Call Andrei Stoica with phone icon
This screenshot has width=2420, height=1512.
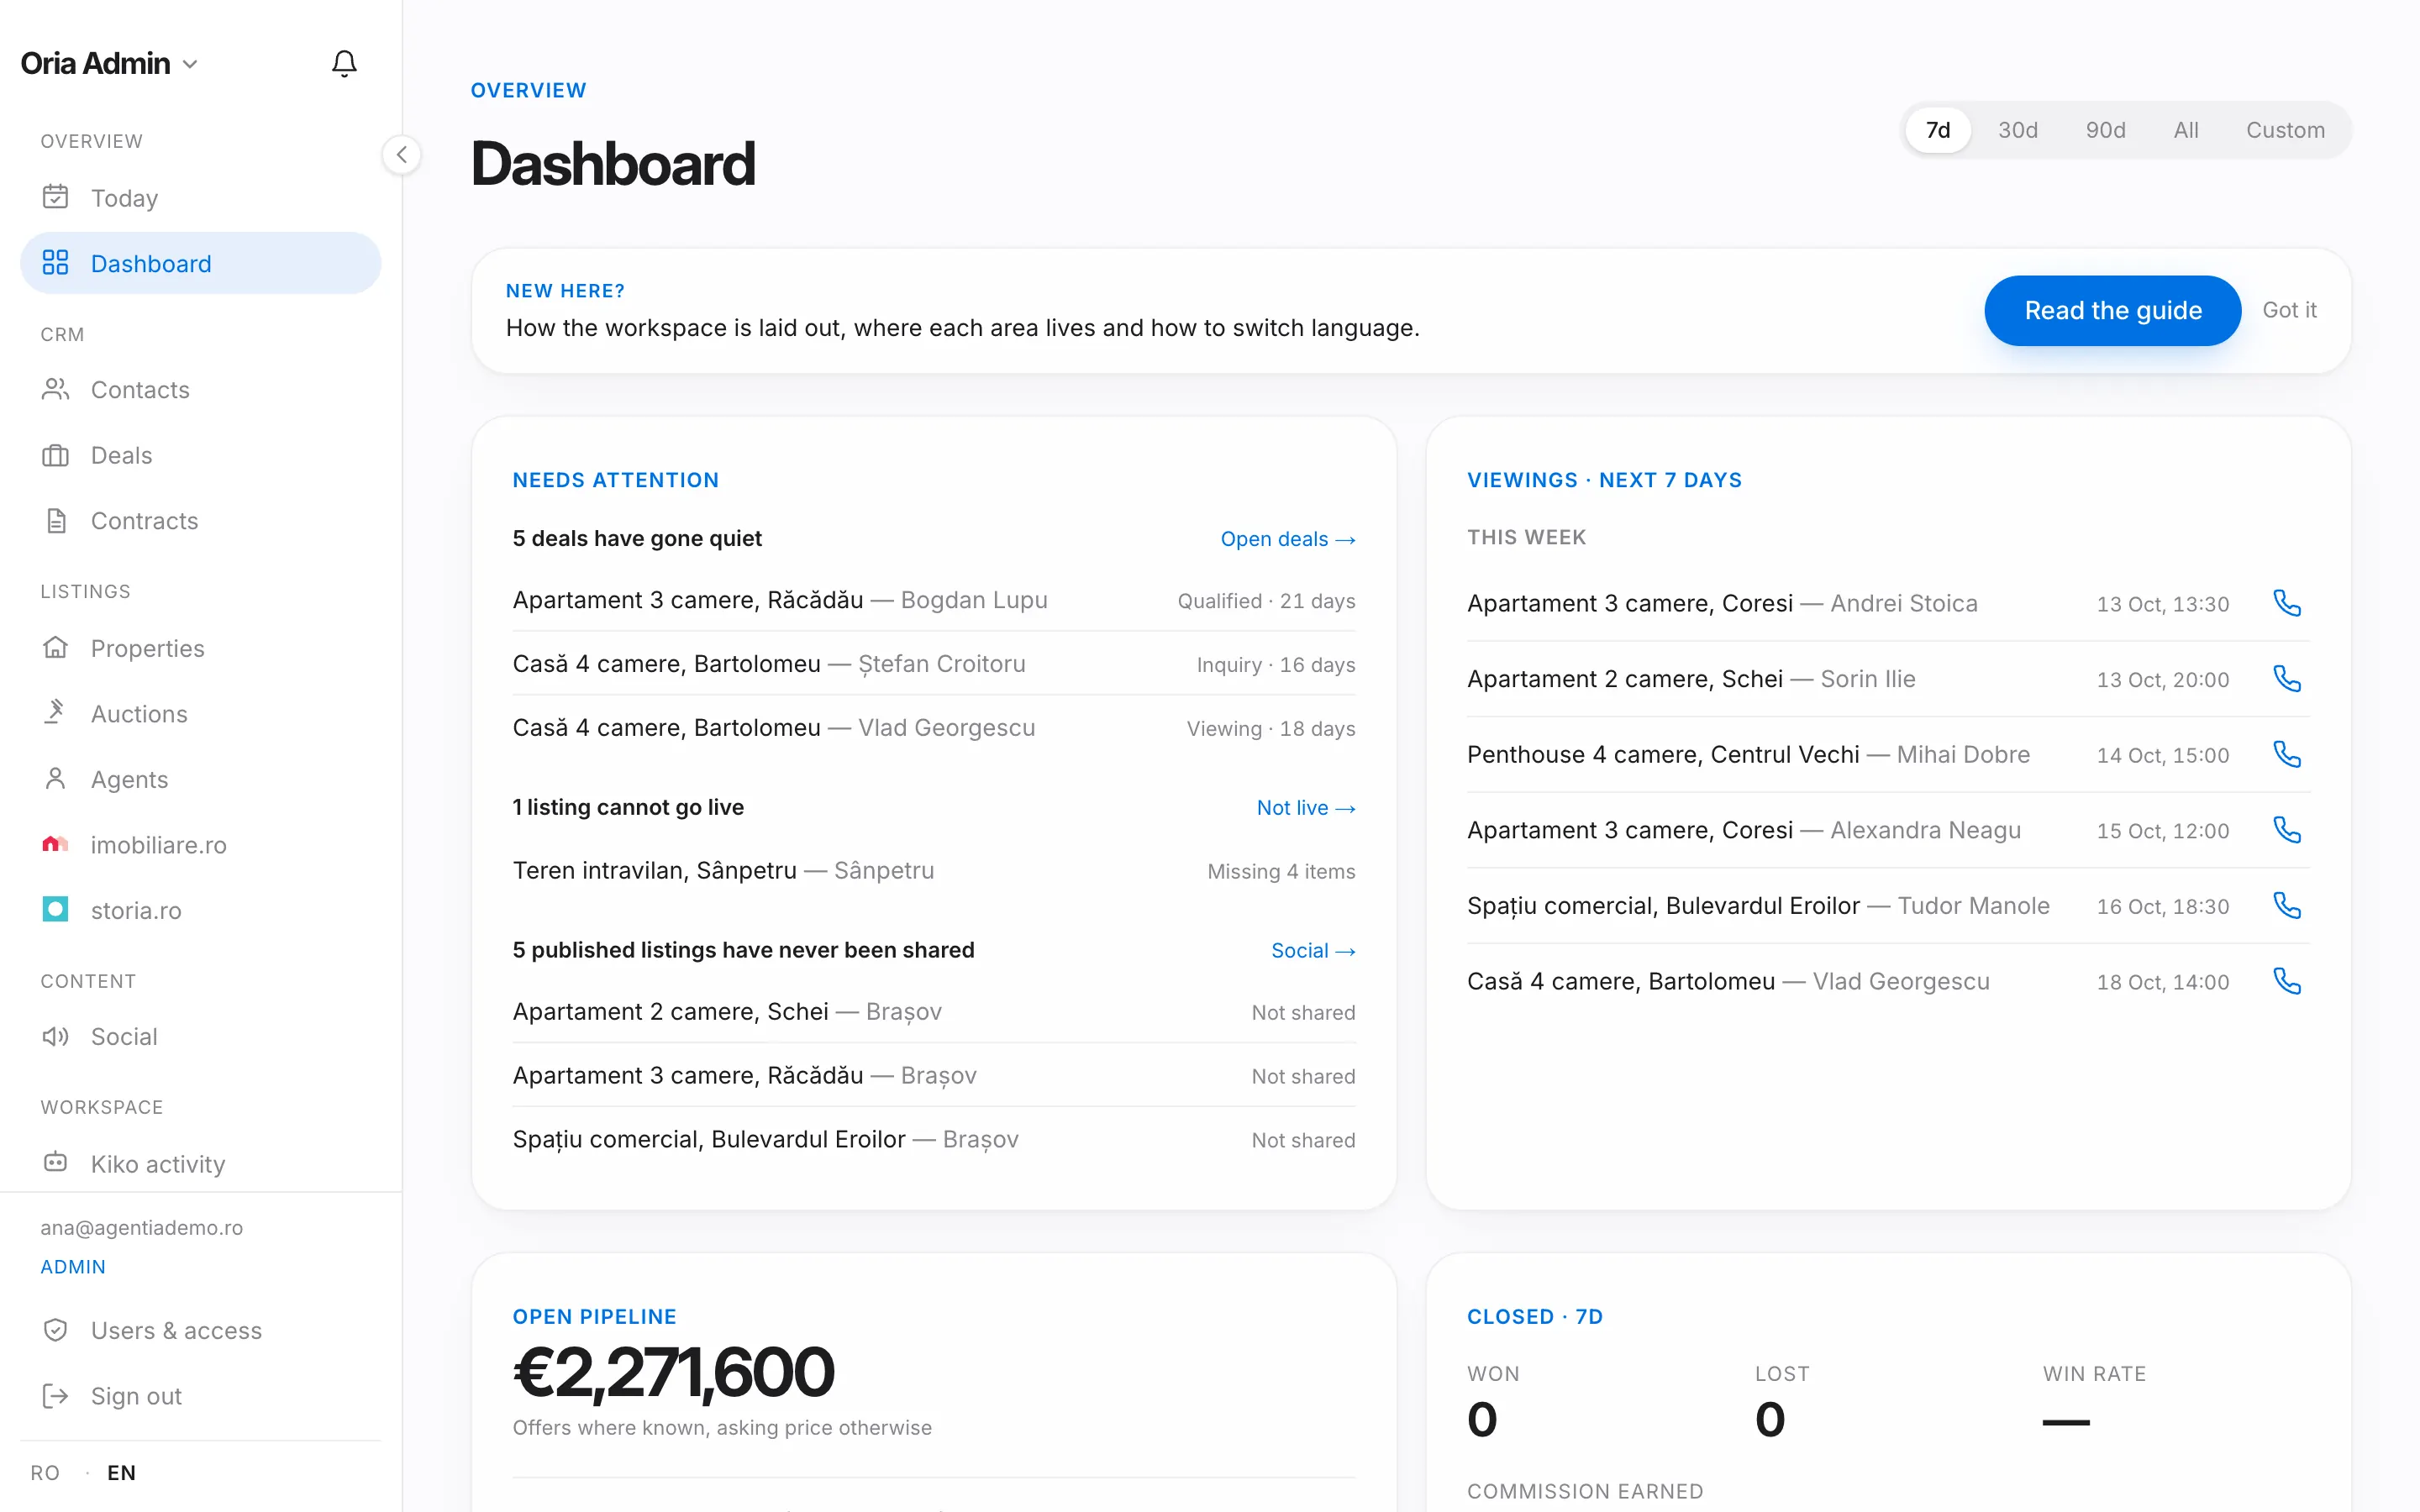click(2287, 603)
